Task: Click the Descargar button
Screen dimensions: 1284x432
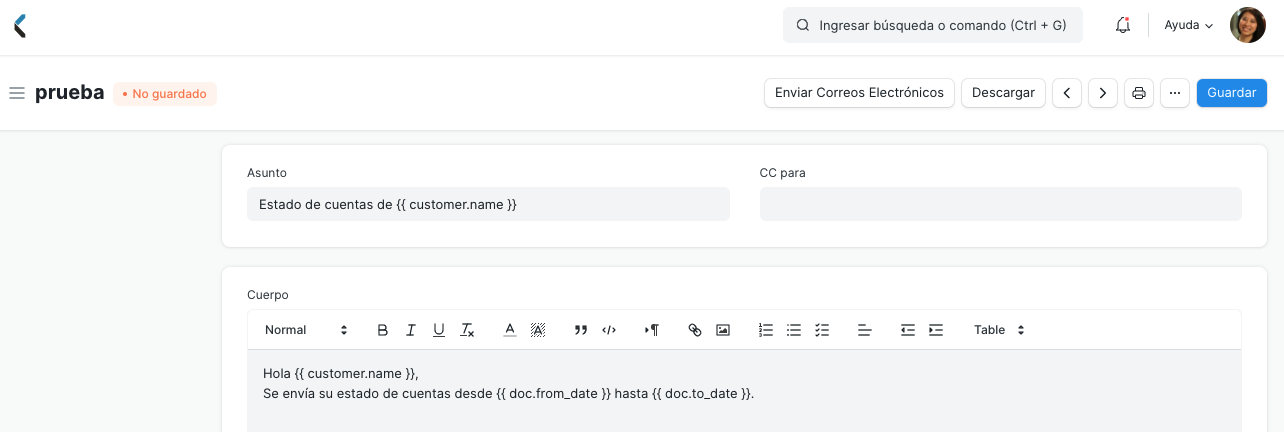Action: (x=1003, y=93)
